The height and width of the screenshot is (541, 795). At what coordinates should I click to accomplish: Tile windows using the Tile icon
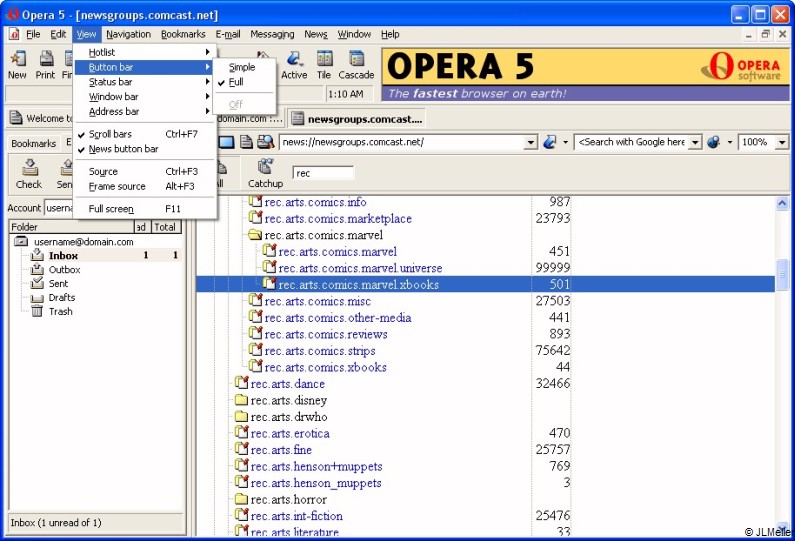point(324,59)
